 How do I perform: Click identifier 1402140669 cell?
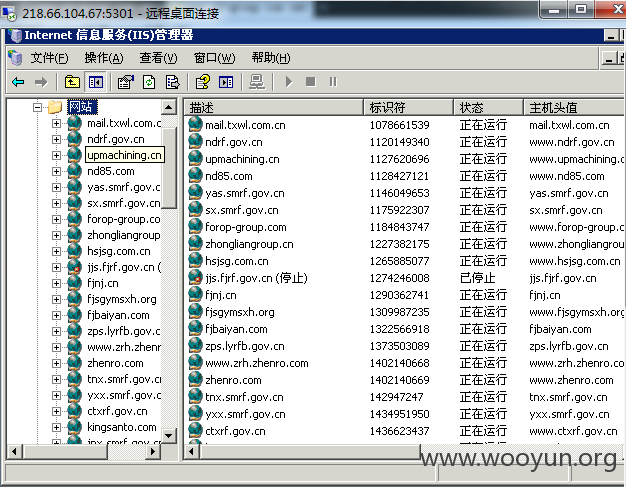tap(399, 380)
